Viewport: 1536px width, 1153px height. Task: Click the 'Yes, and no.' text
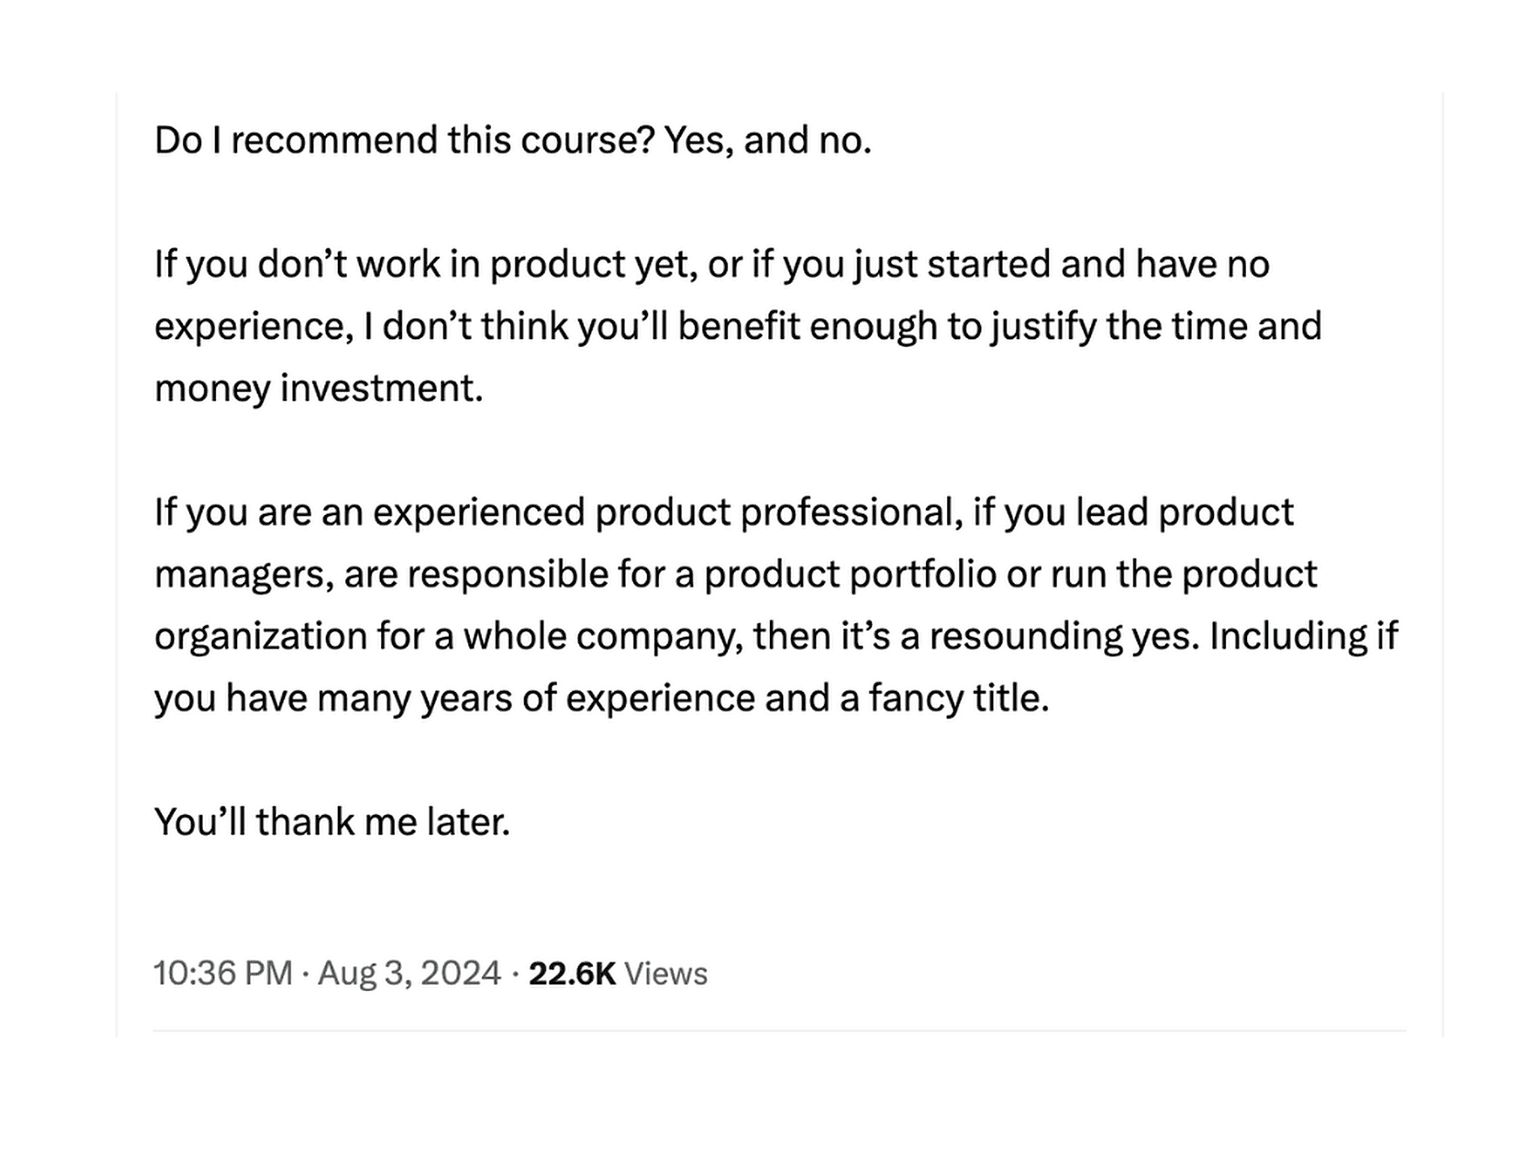pyautogui.click(x=768, y=140)
